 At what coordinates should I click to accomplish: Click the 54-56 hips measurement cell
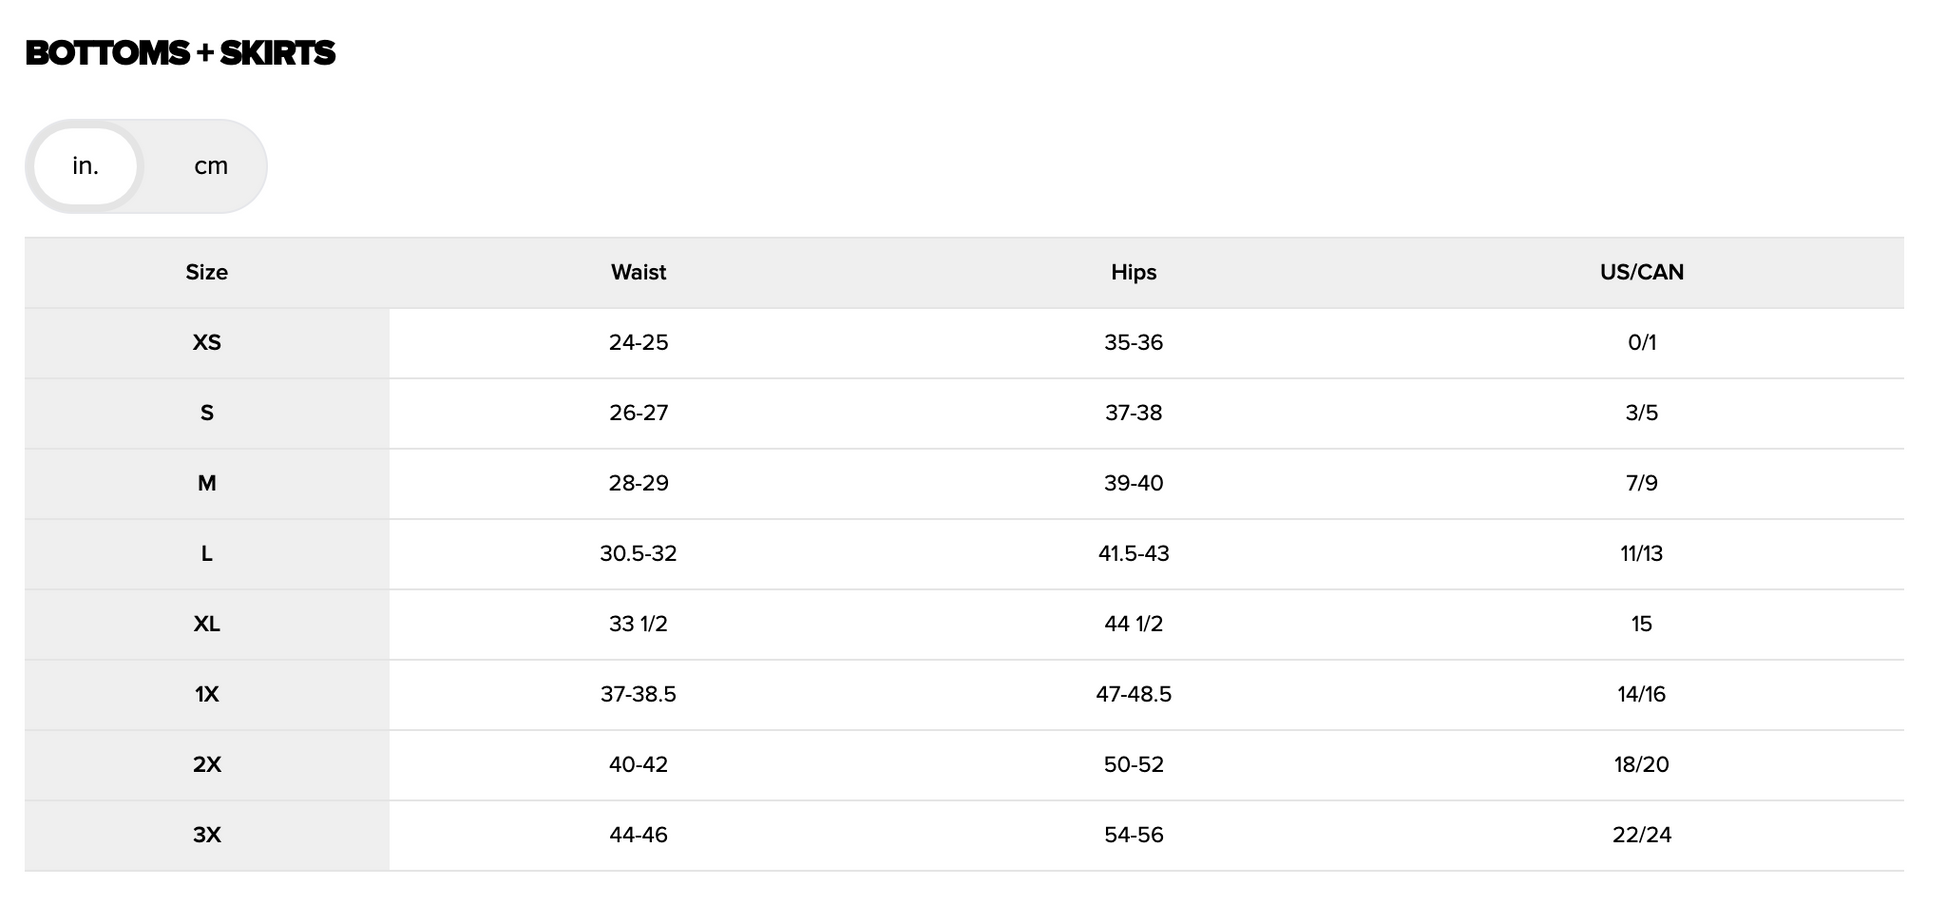point(1133,835)
